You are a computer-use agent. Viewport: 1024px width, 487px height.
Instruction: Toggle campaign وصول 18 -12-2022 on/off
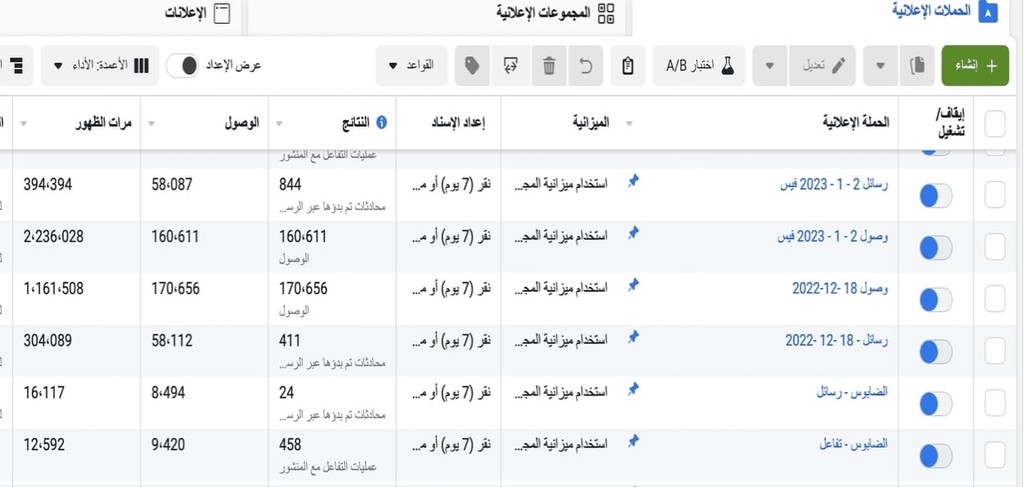936,300
